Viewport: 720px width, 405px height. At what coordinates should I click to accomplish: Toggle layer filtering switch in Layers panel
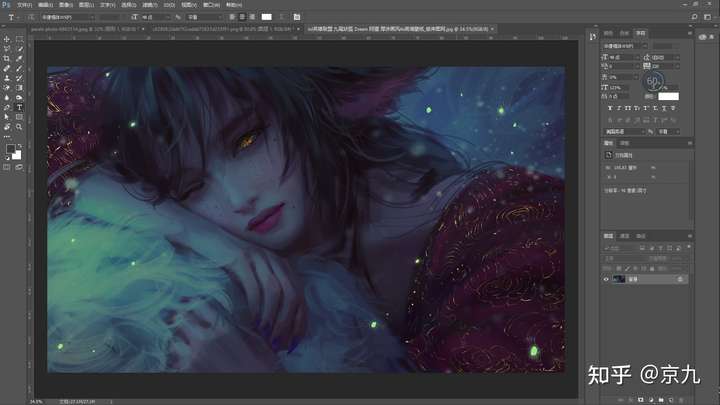688,248
